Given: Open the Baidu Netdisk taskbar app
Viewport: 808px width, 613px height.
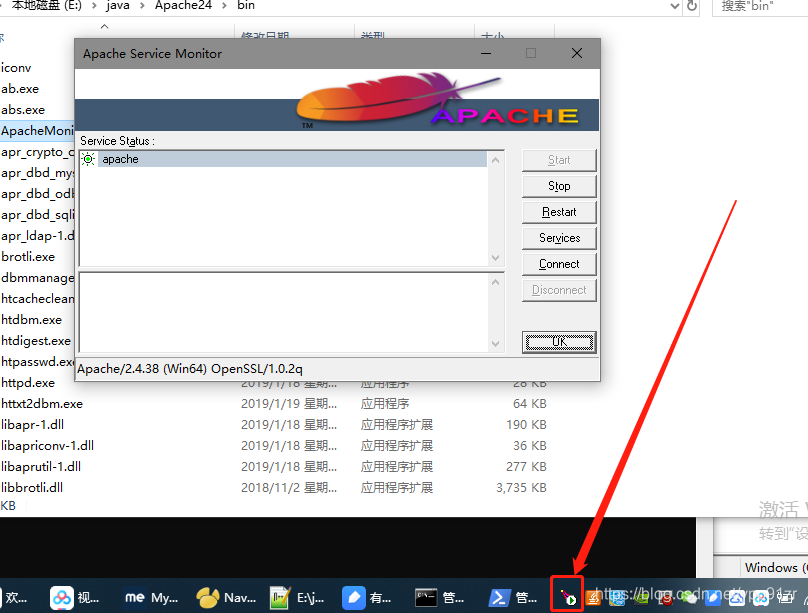Looking at the screenshot, I should coord(75,598).
